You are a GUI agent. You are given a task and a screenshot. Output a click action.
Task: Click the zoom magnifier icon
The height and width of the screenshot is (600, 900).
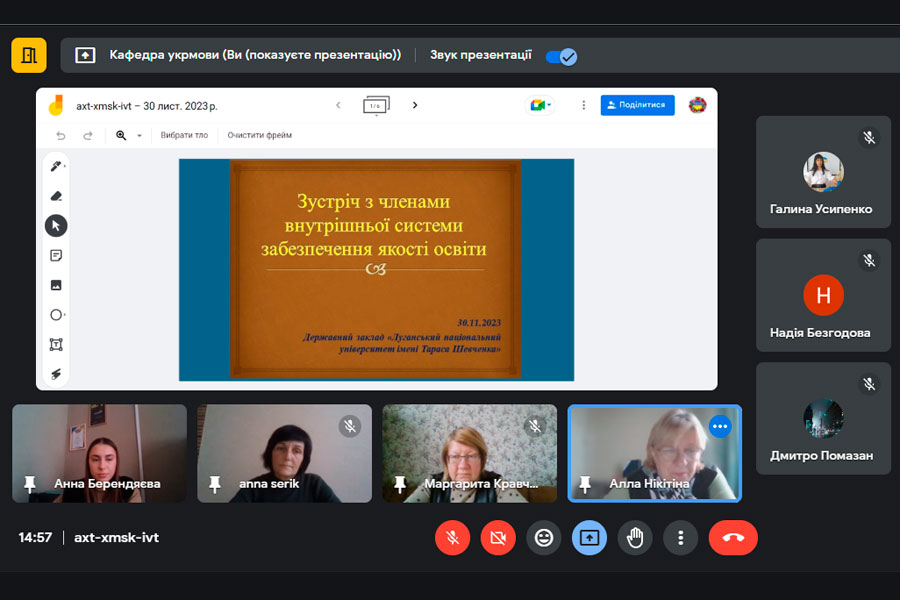121,136
